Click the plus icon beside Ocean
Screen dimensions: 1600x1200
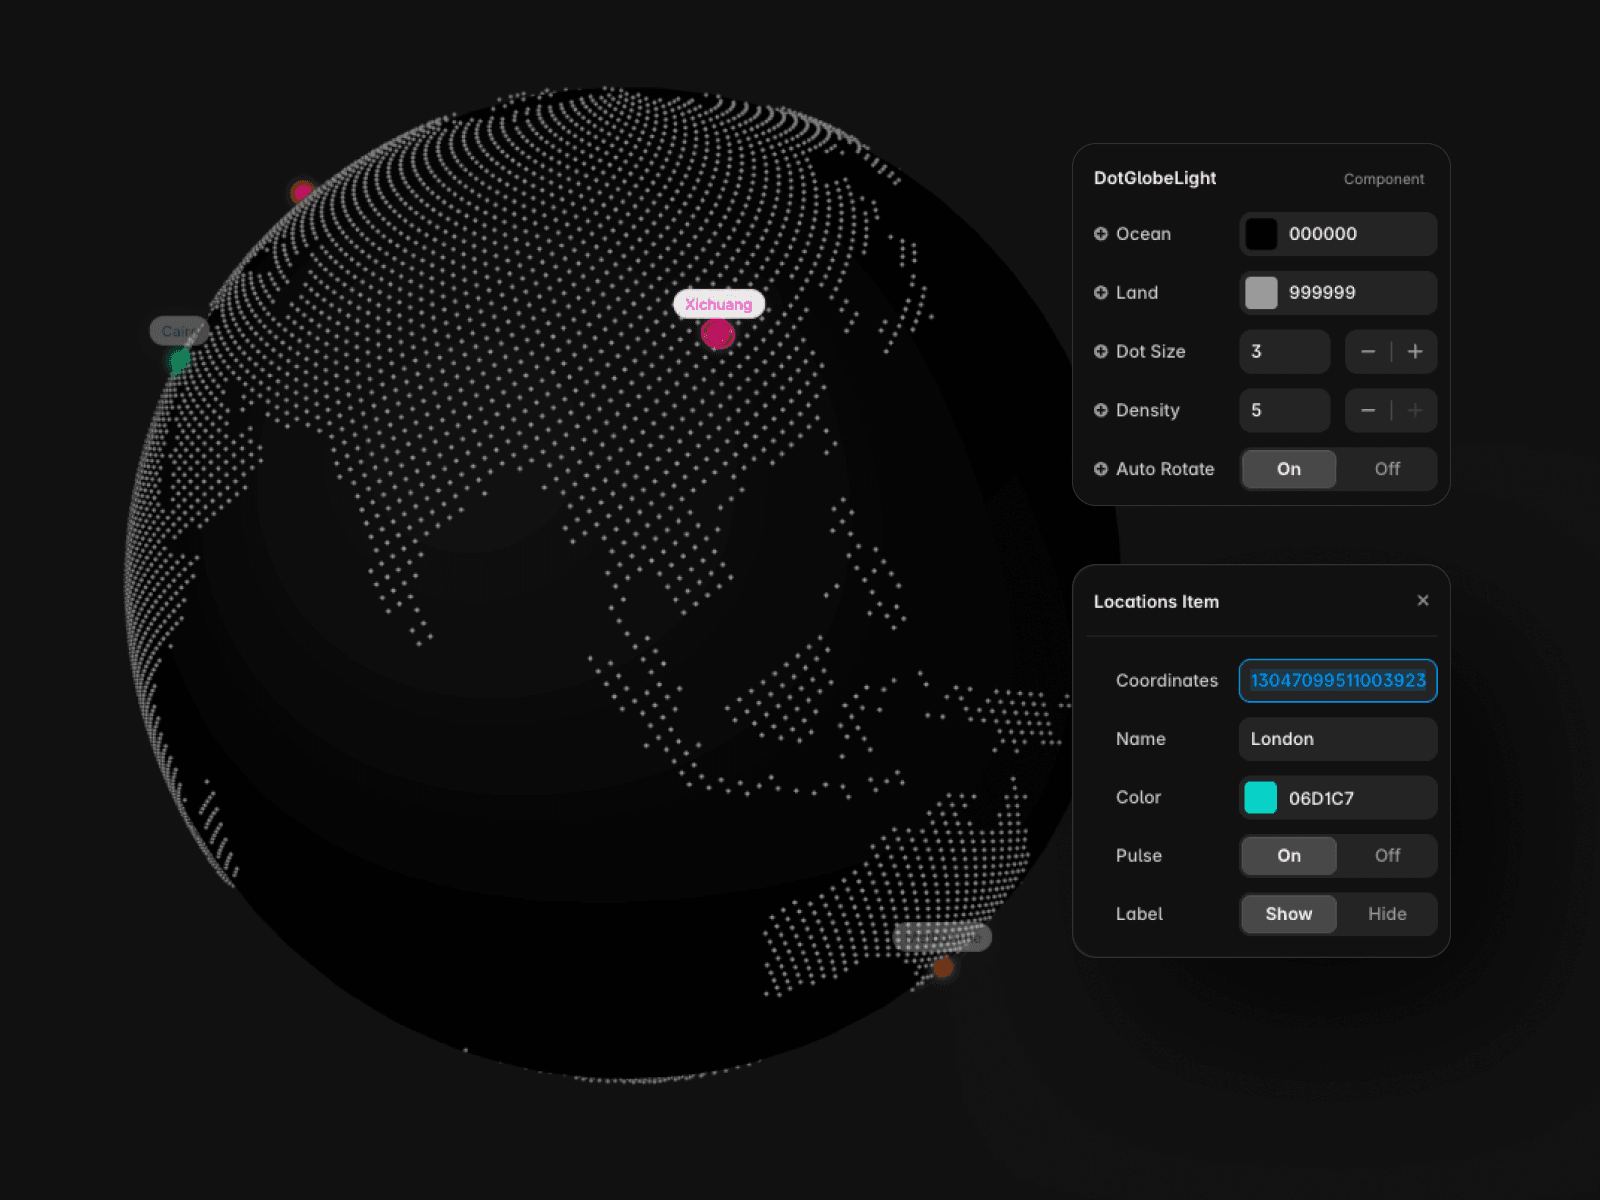tap(1100, 234)
